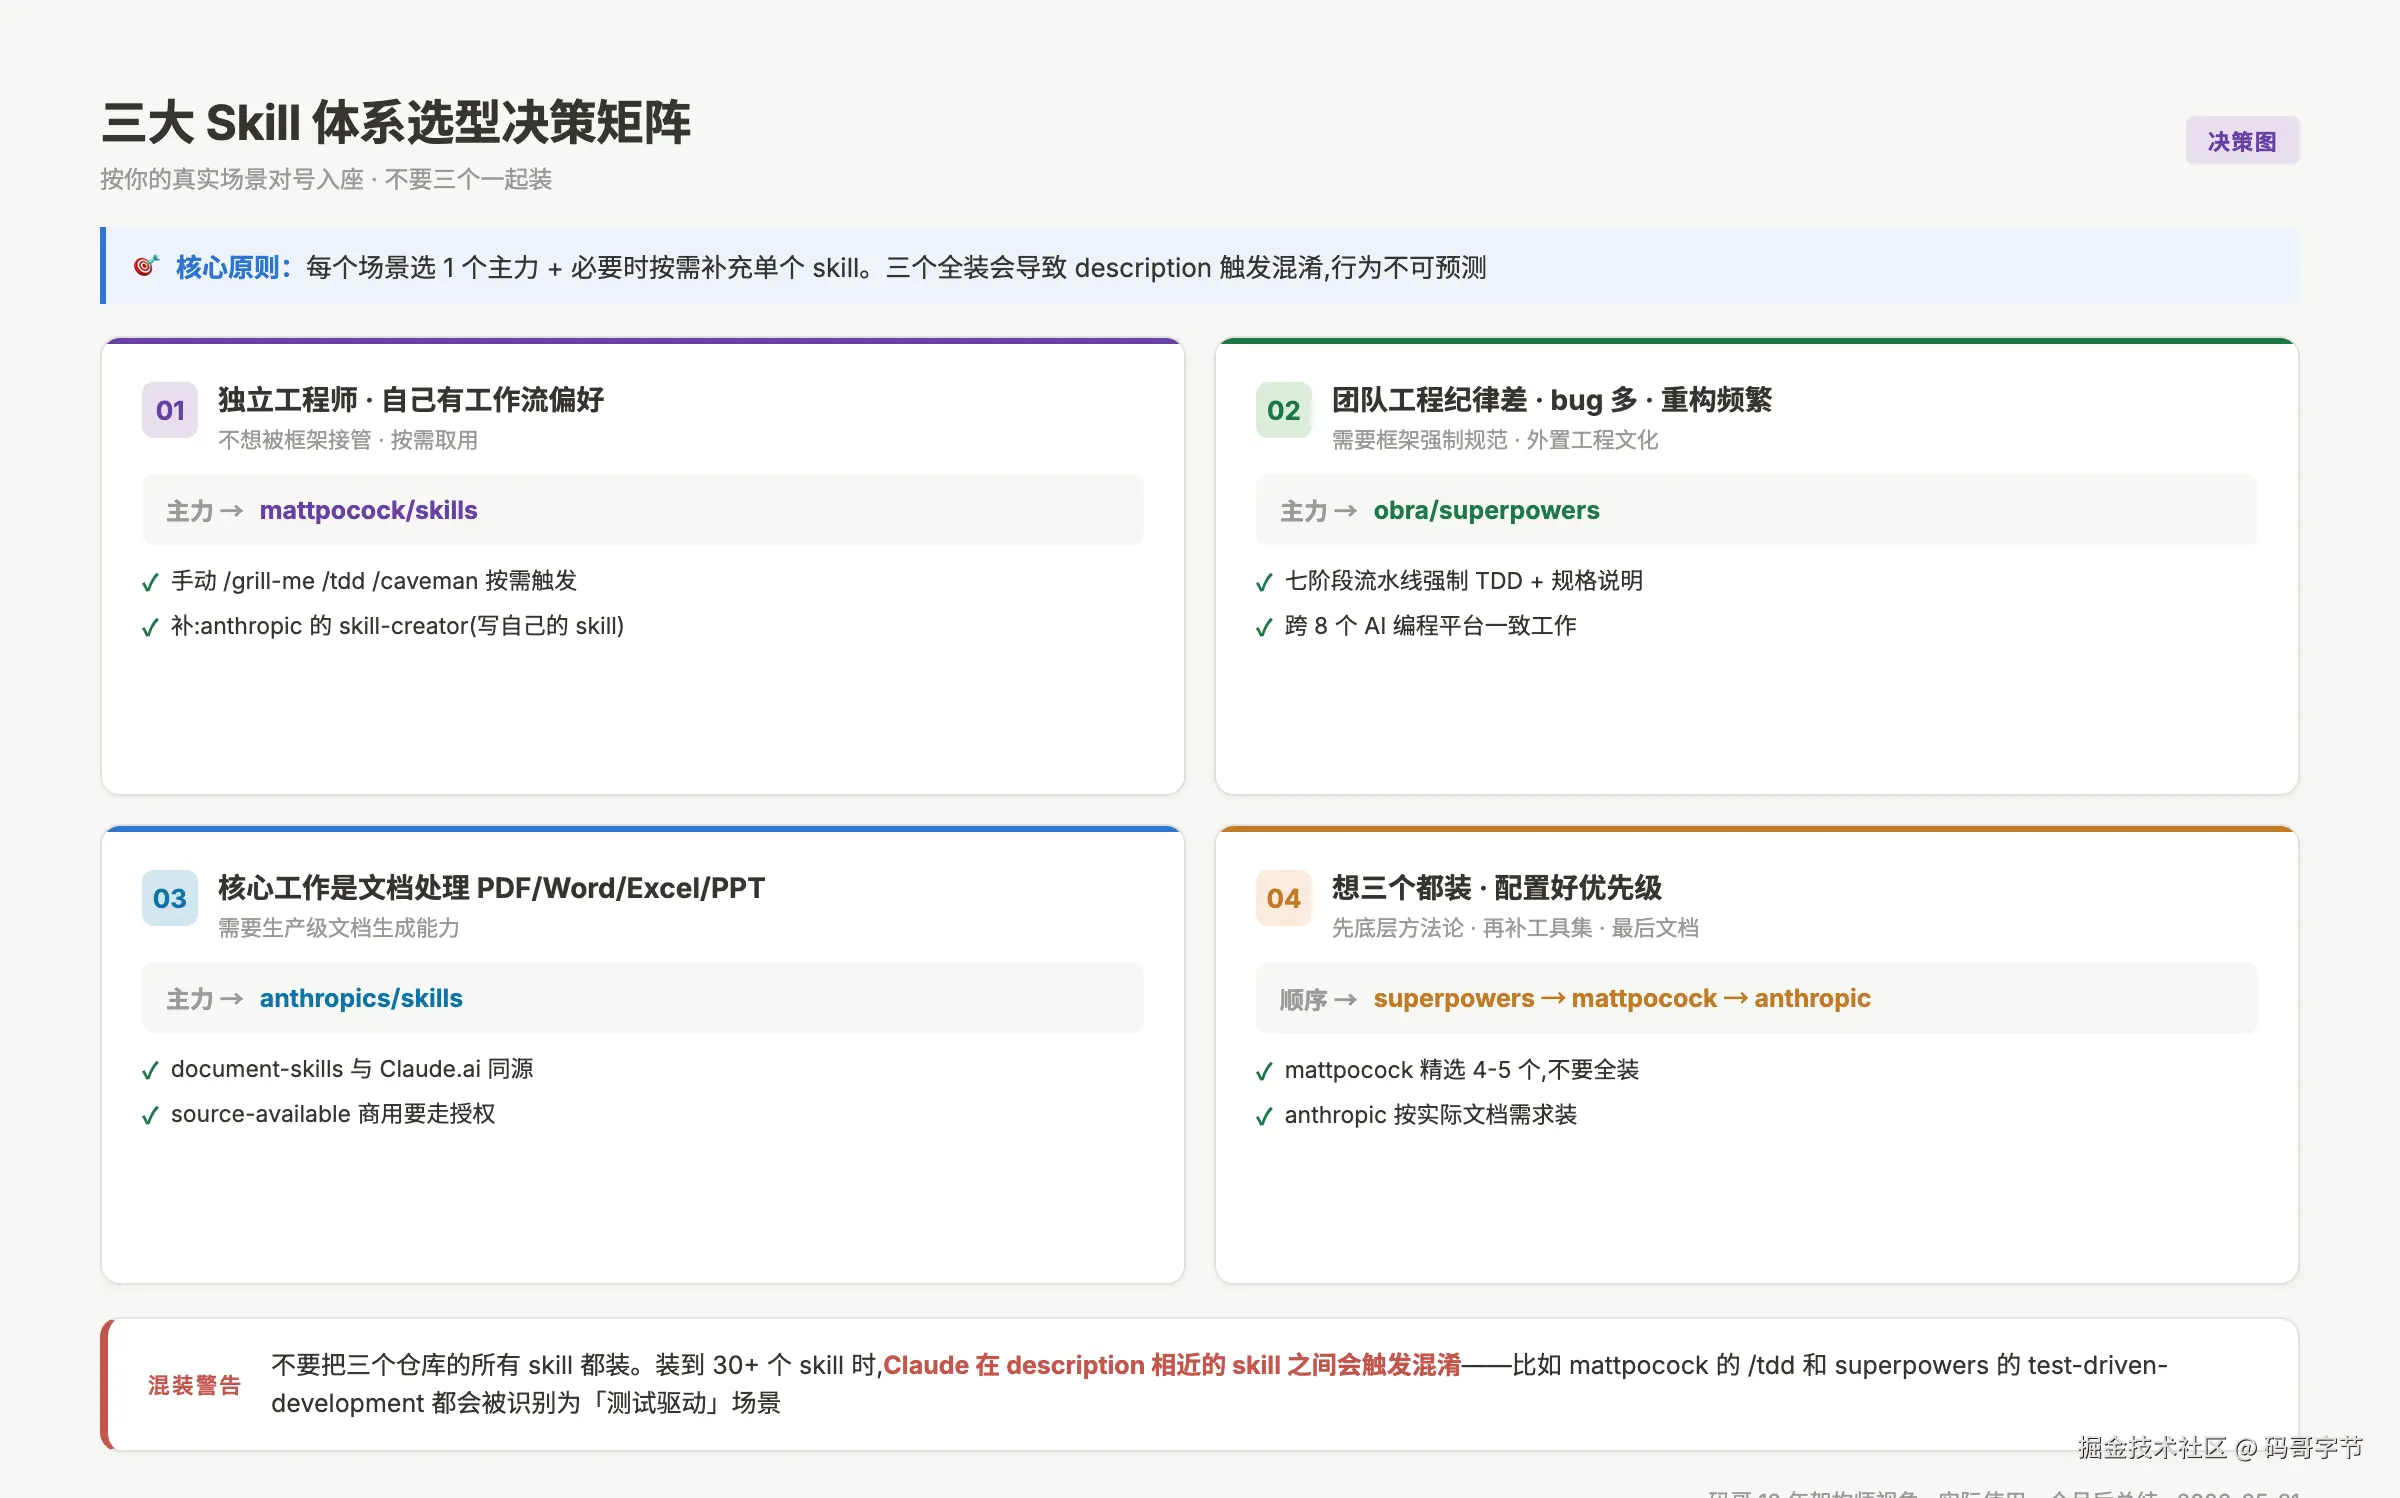Click the 混装警告 label
Screen dimensions: 2400x1498
point(194,1385)
